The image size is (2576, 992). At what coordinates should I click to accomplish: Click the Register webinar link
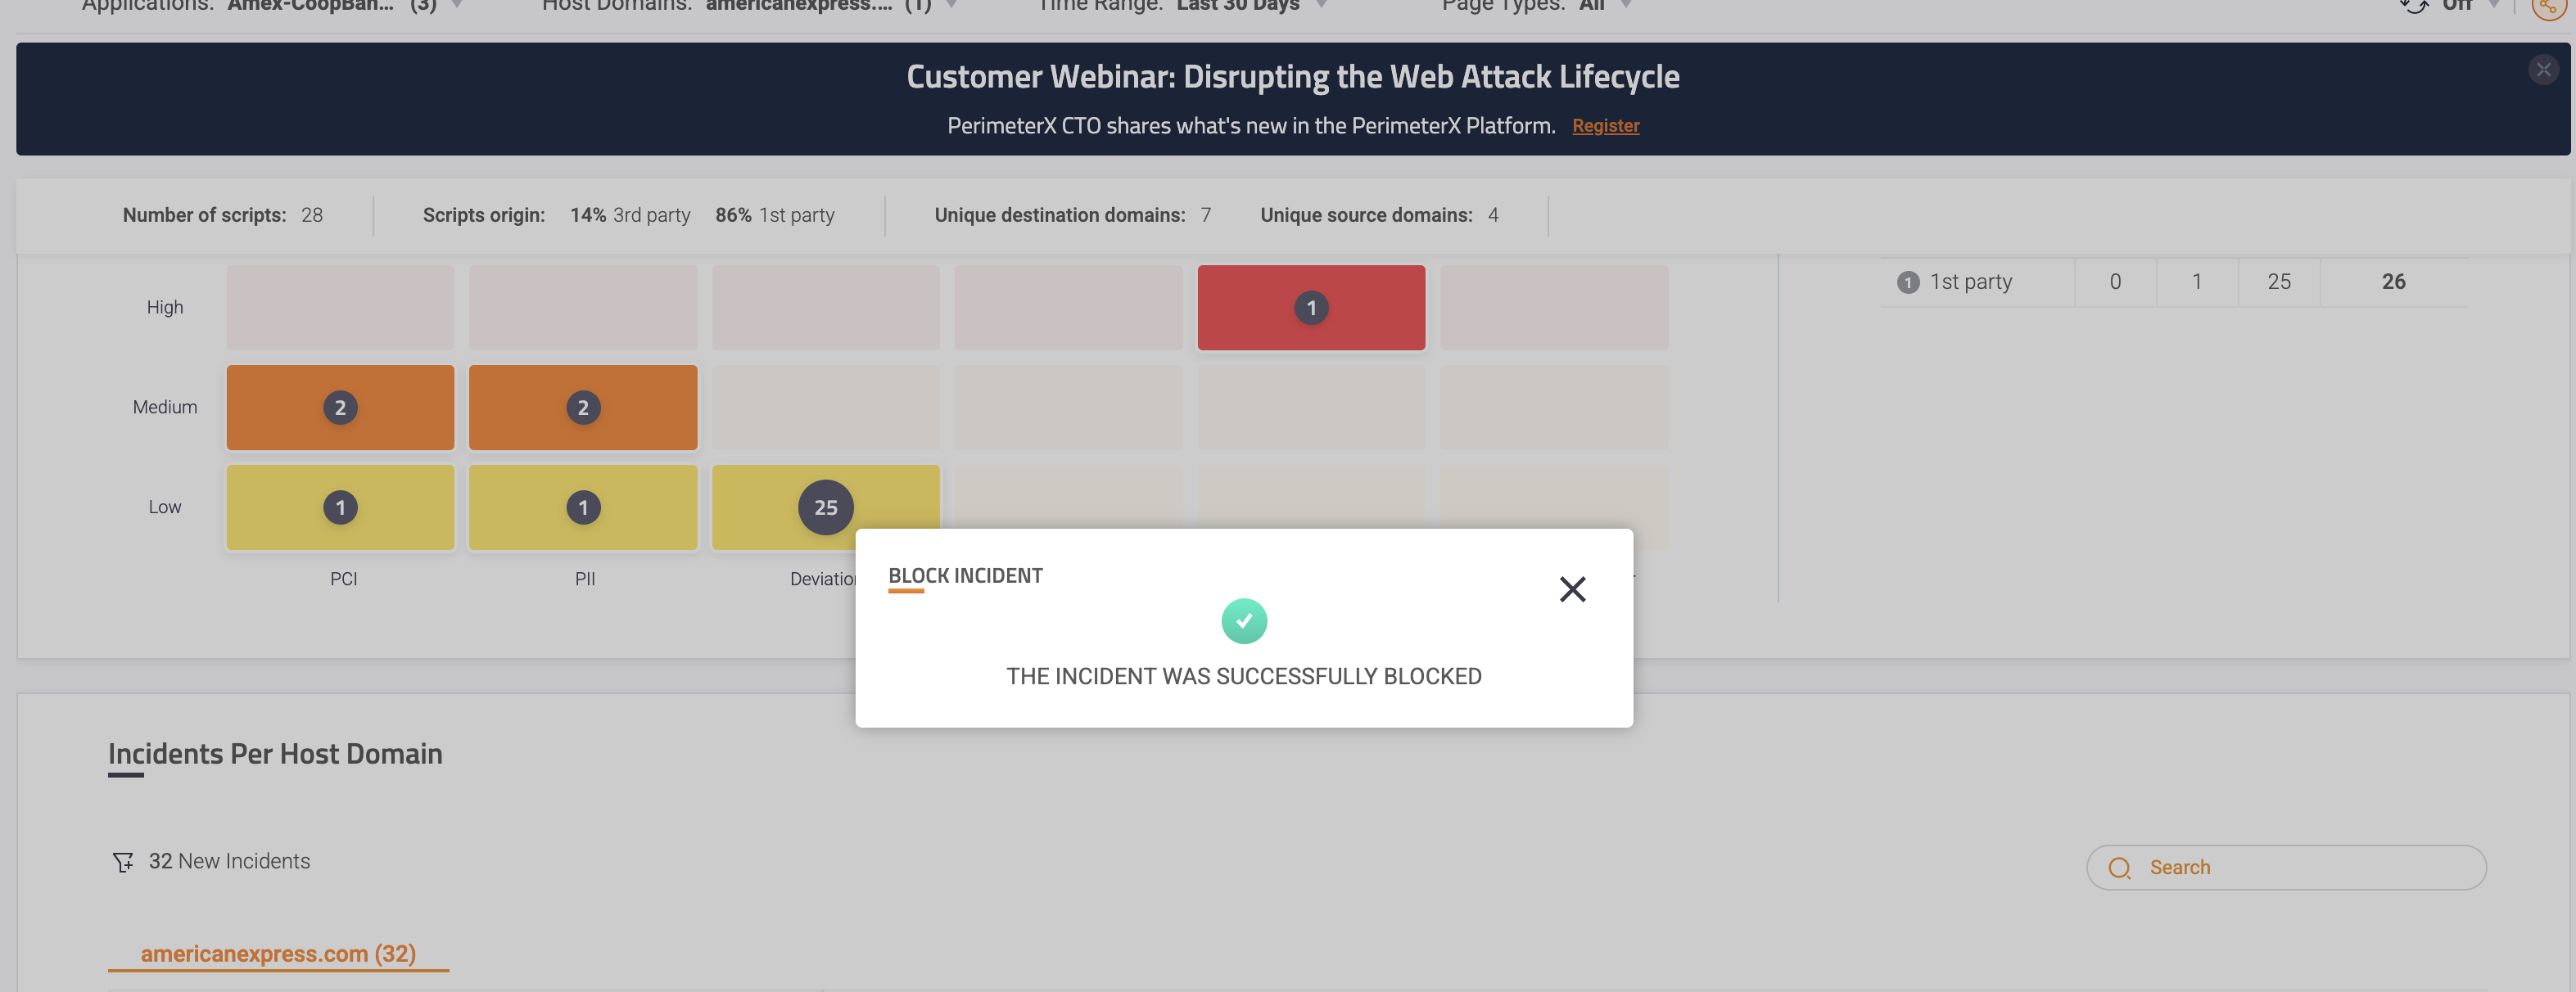tap(1605, 126)
